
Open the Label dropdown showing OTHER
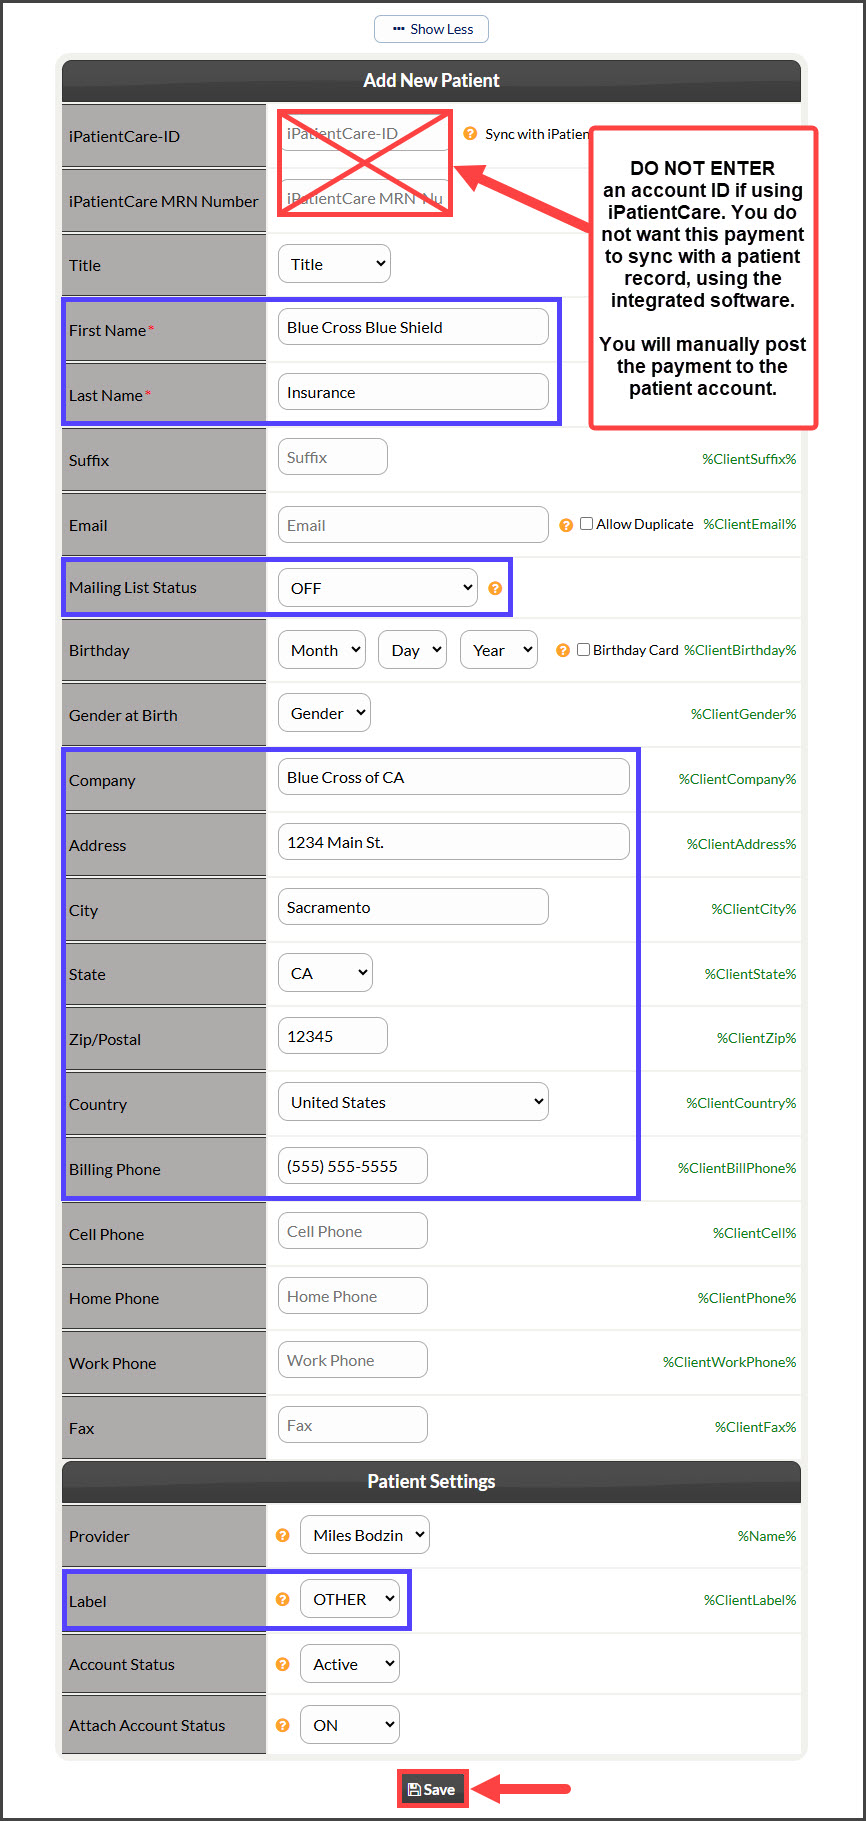[350, 1599]
